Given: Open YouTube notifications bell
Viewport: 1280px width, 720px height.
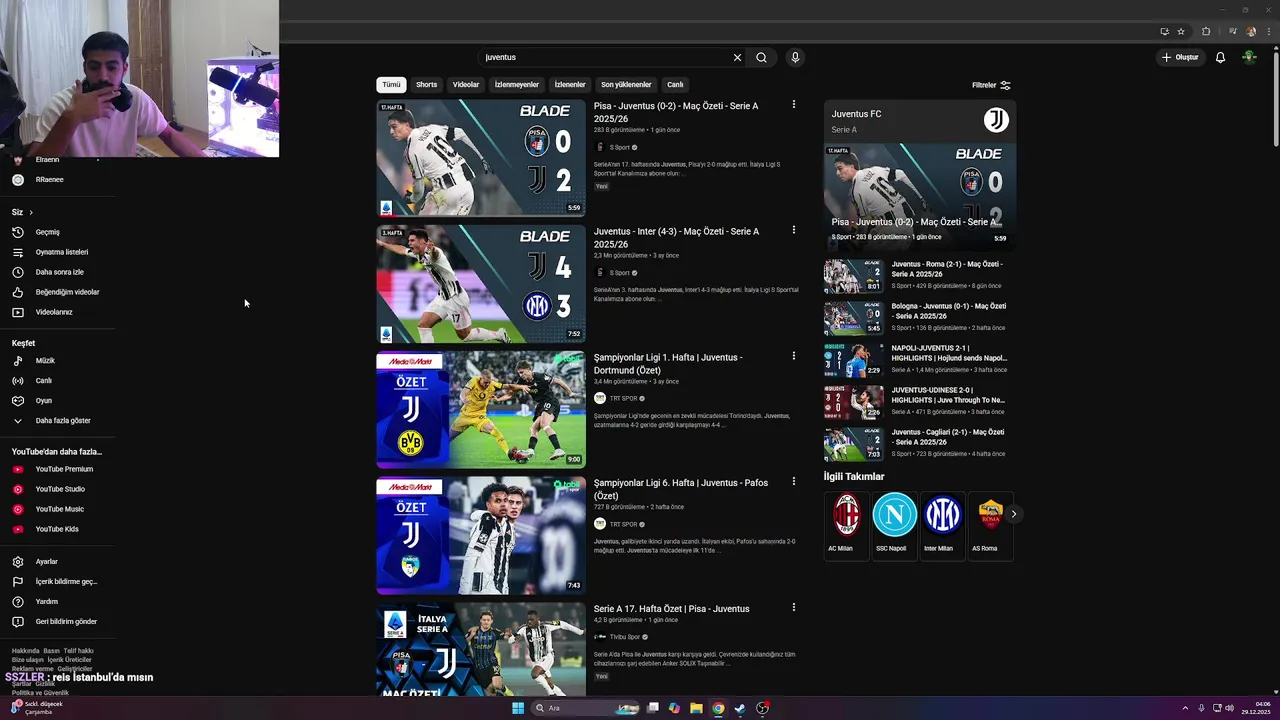Looking at the screenshot, I should tap(1220, 57).
